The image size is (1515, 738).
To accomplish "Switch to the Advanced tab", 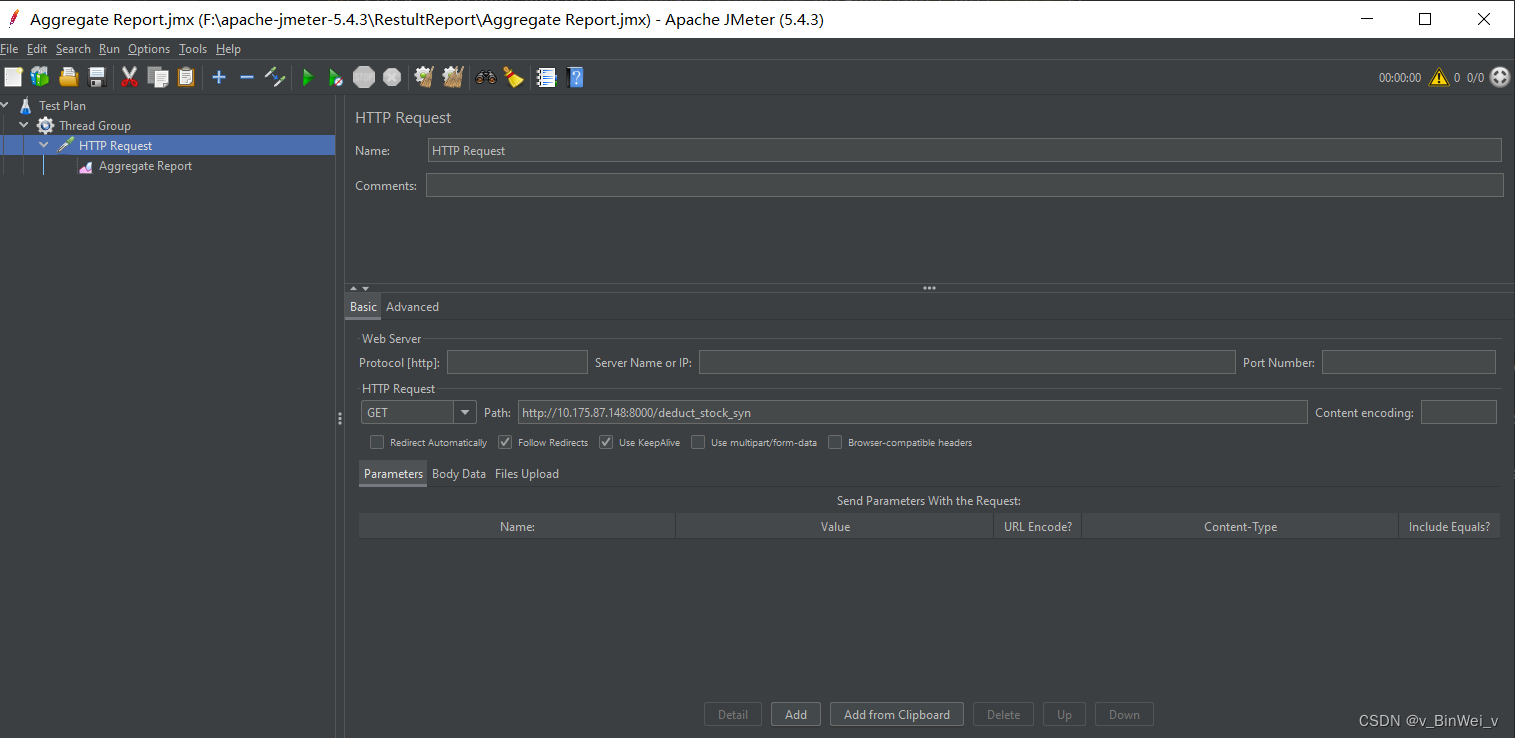I will [x=412, y=307].
